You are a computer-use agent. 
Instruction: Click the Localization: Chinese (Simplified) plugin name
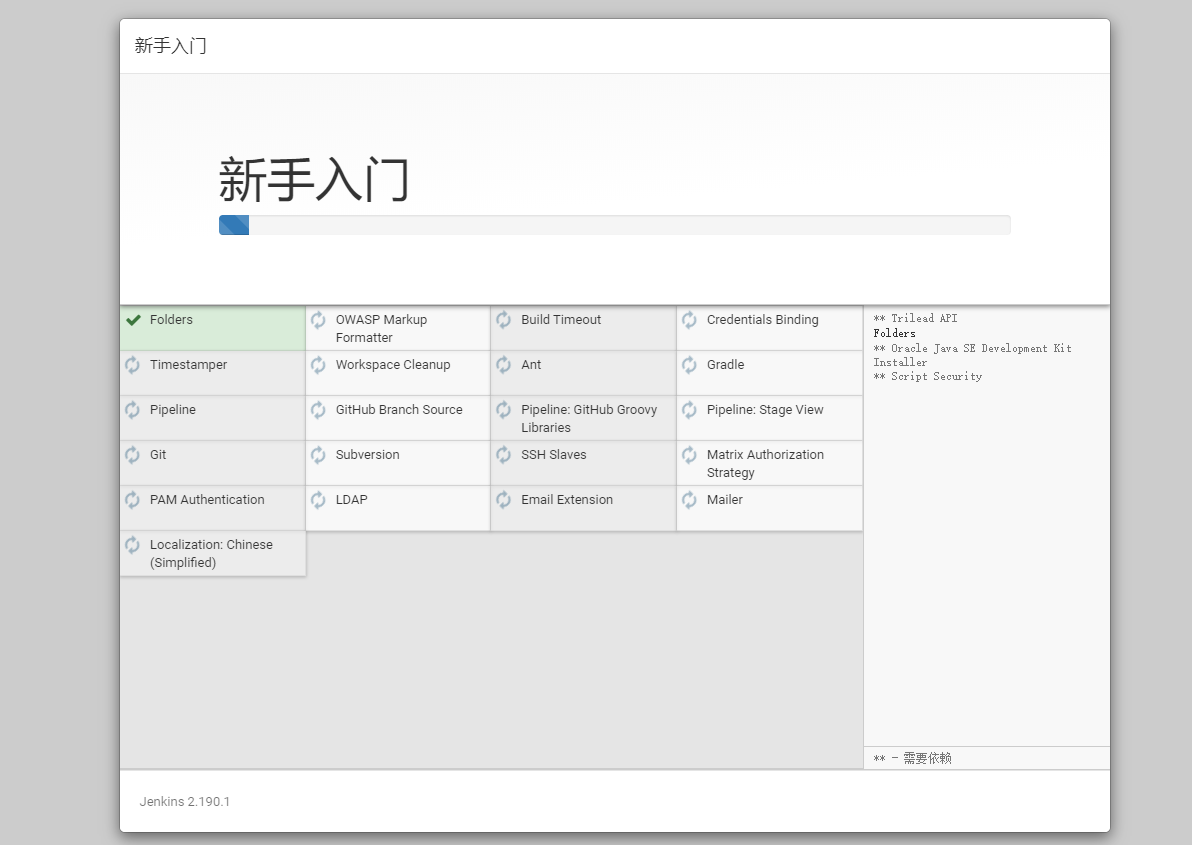[211, 553]
